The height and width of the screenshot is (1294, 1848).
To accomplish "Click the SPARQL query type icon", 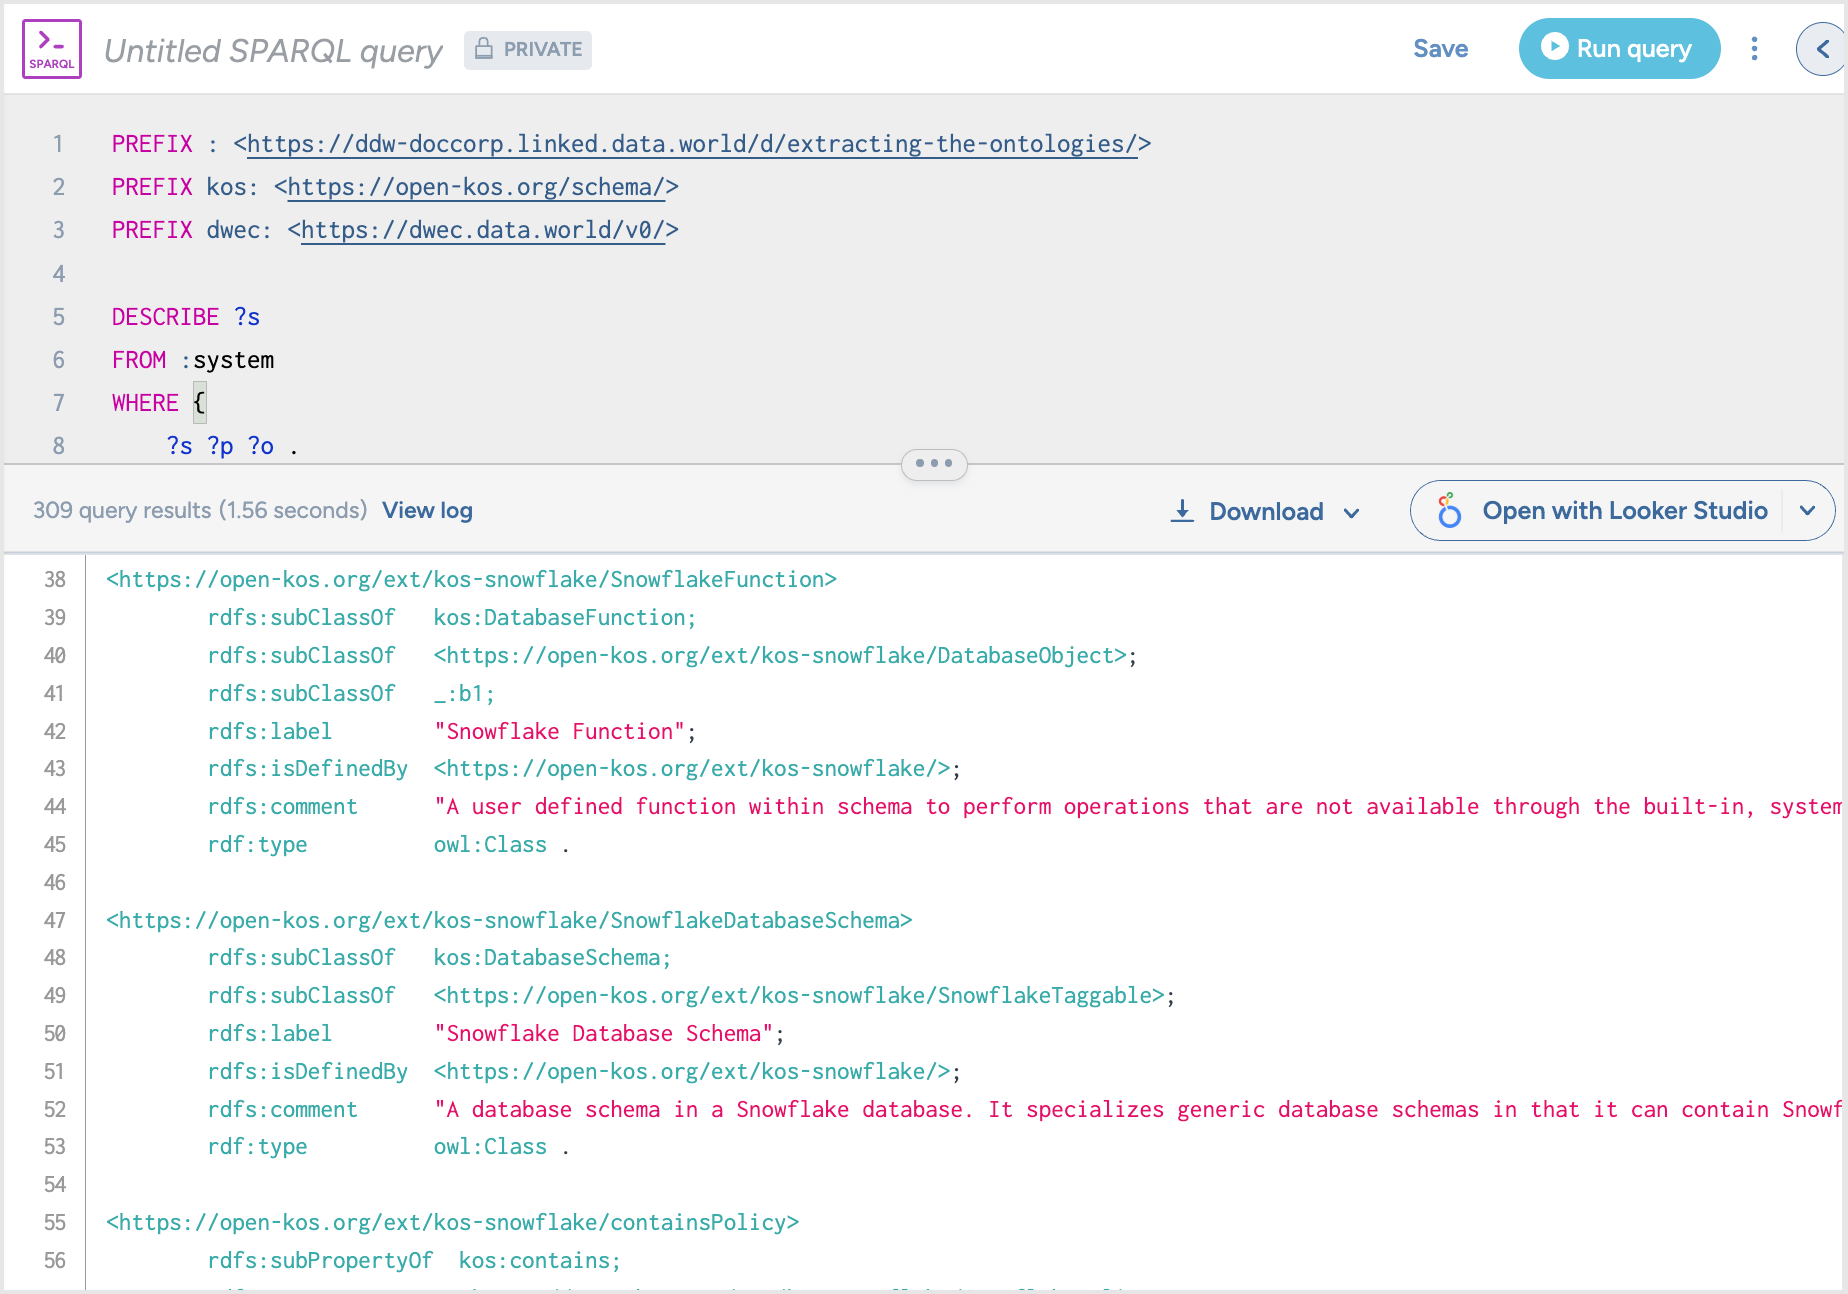I will (52, 49).
